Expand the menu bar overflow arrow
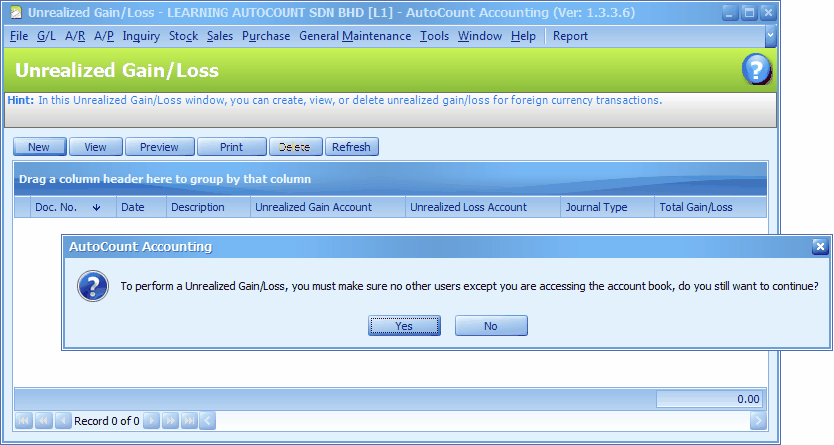Screen dimensions: 834x445 [x=770, y=36]
